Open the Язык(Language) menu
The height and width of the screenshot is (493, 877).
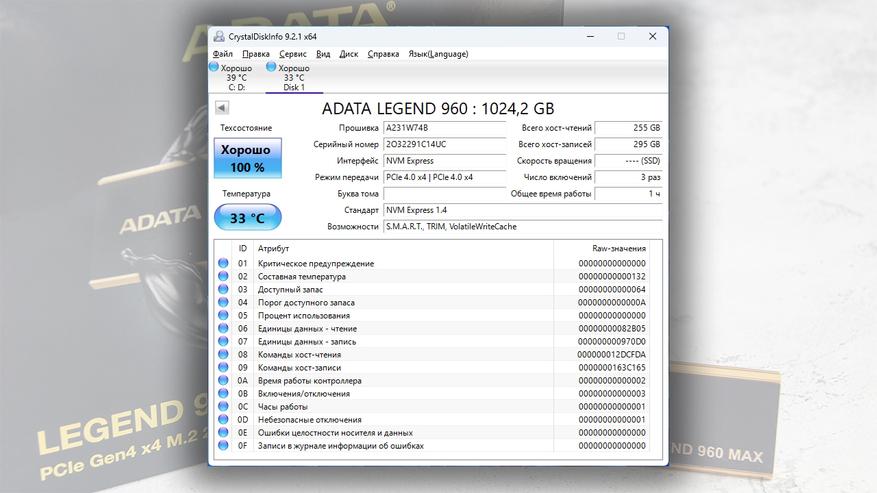click(438, 54)
